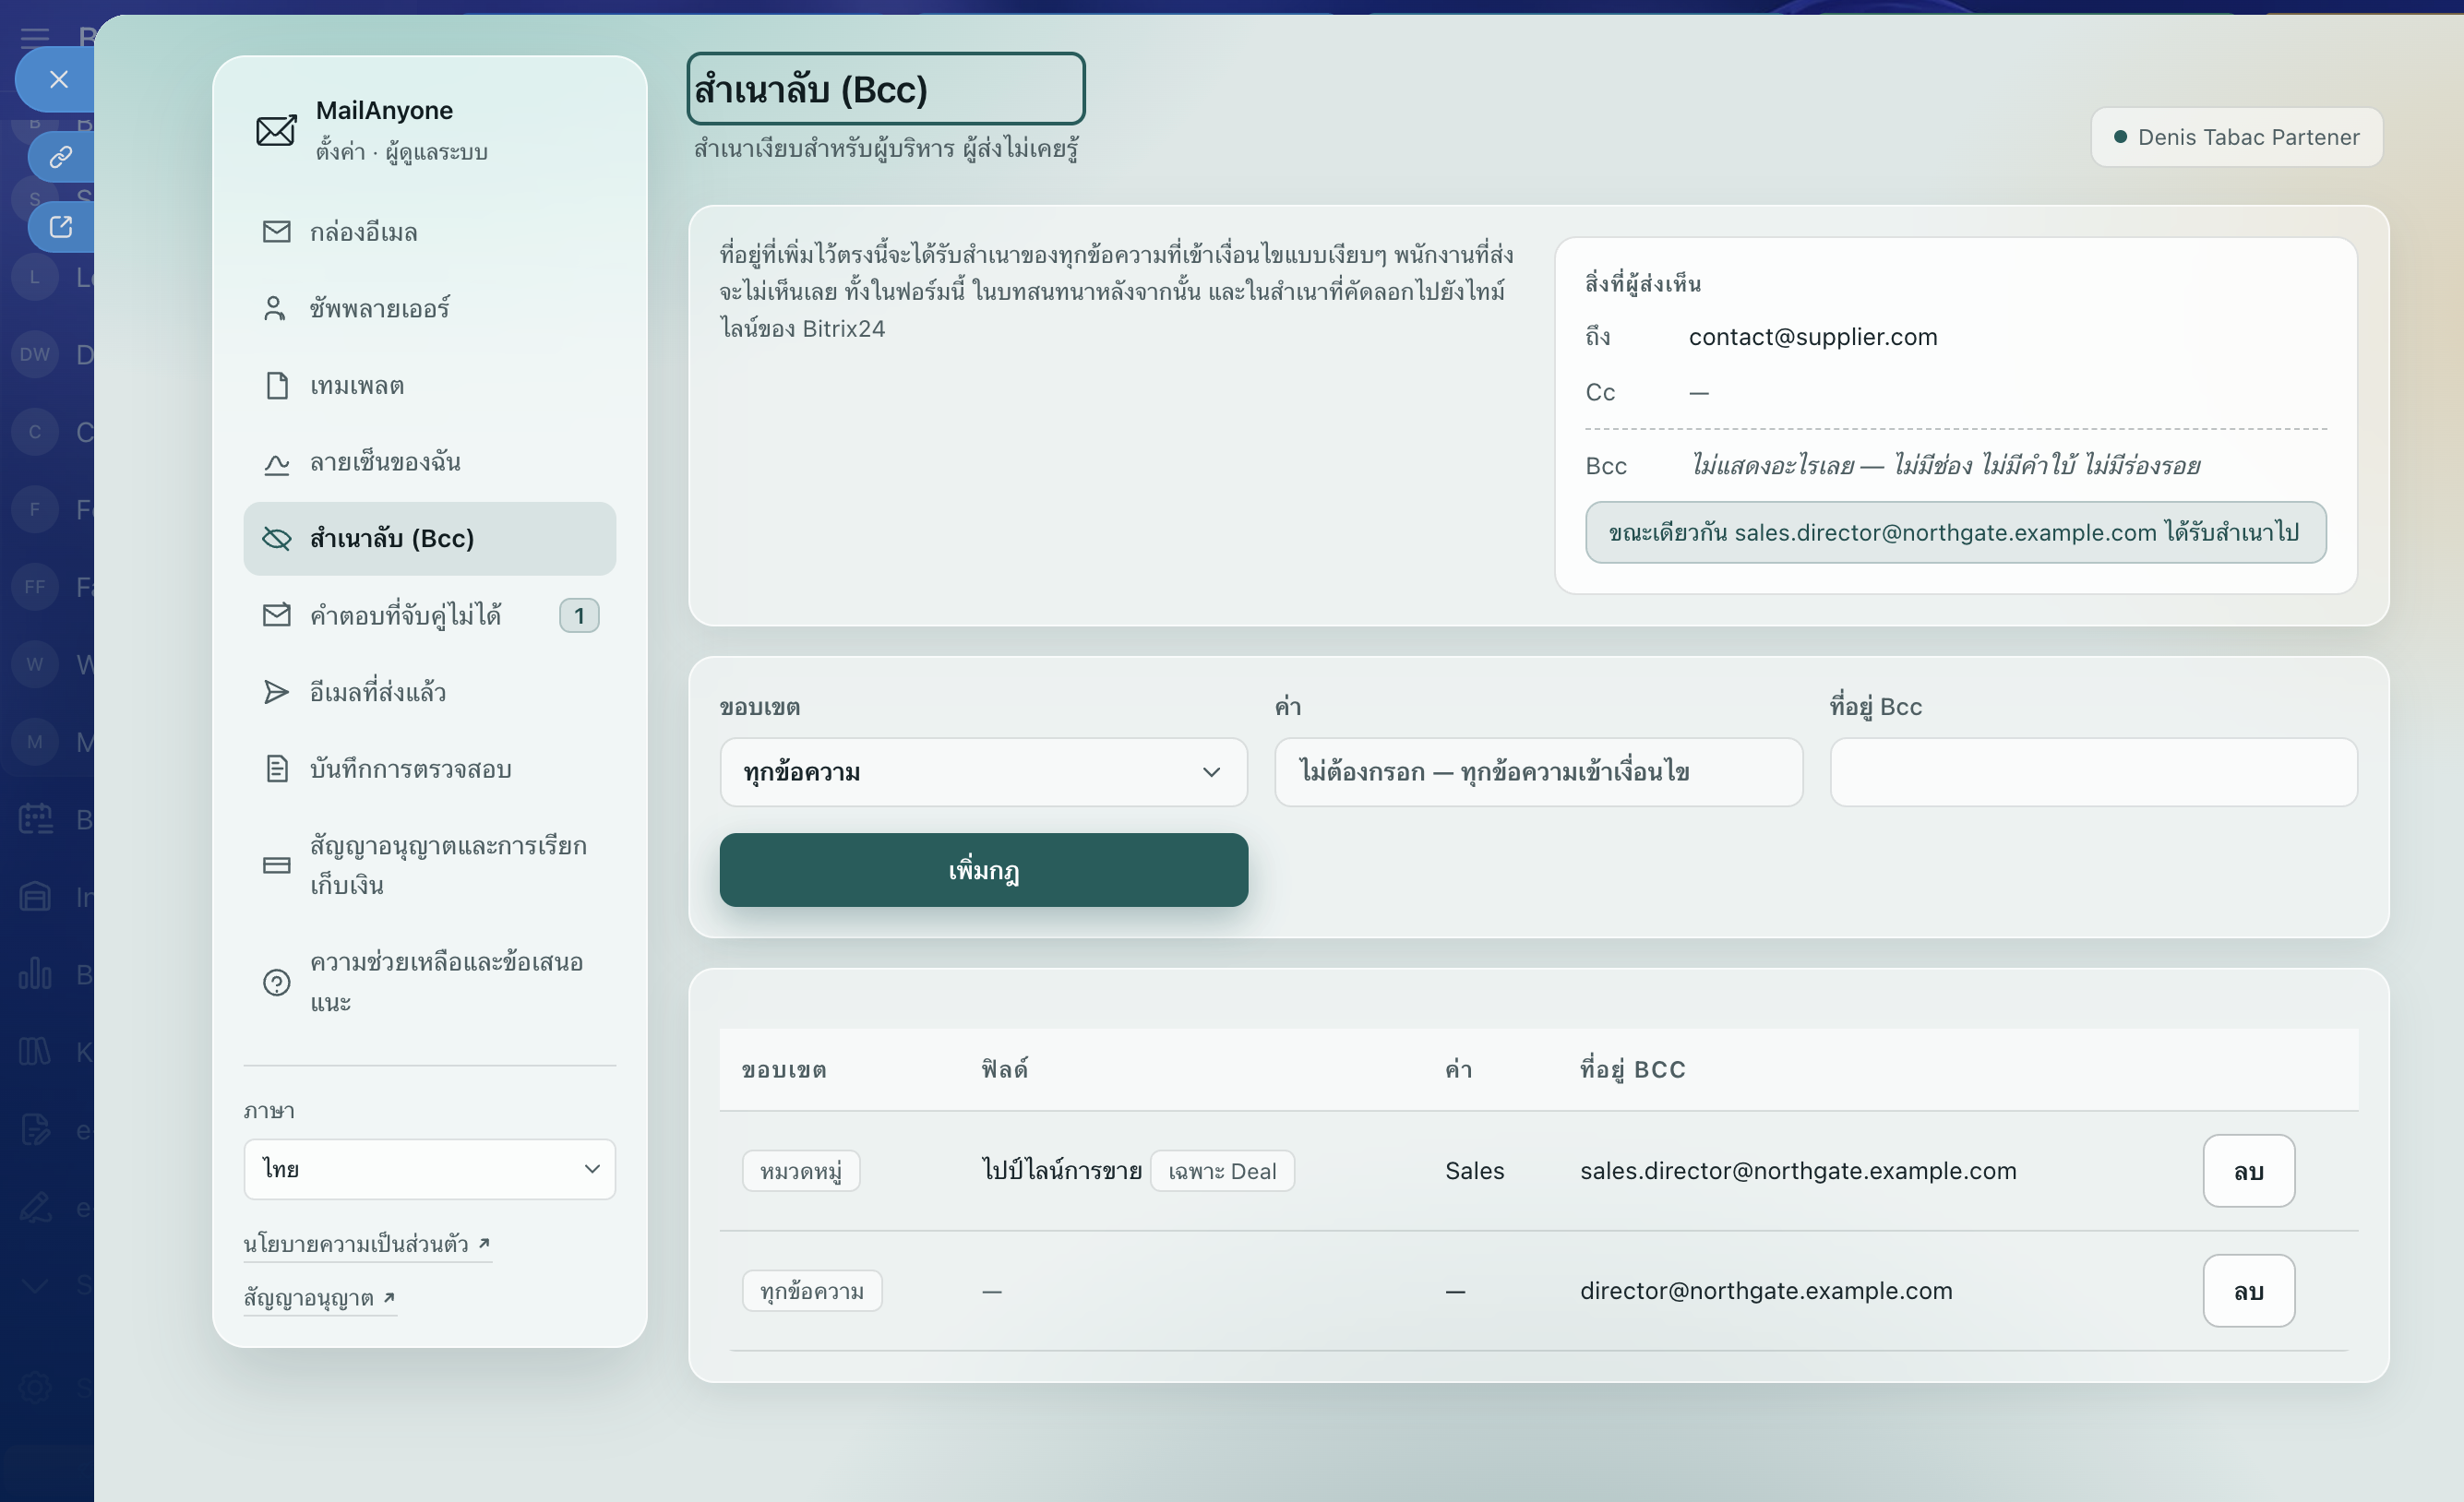Click the อีเมลที่ส่งแล้ว send arrow icon
This screenshot has height=1502, width=2464.
tap(276, 692)
